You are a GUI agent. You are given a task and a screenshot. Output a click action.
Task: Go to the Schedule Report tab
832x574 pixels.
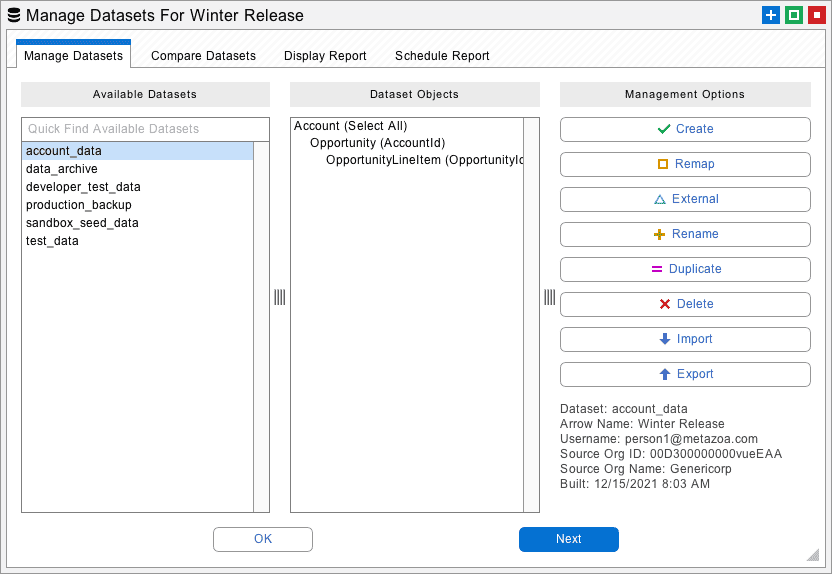tap(442, 56)
